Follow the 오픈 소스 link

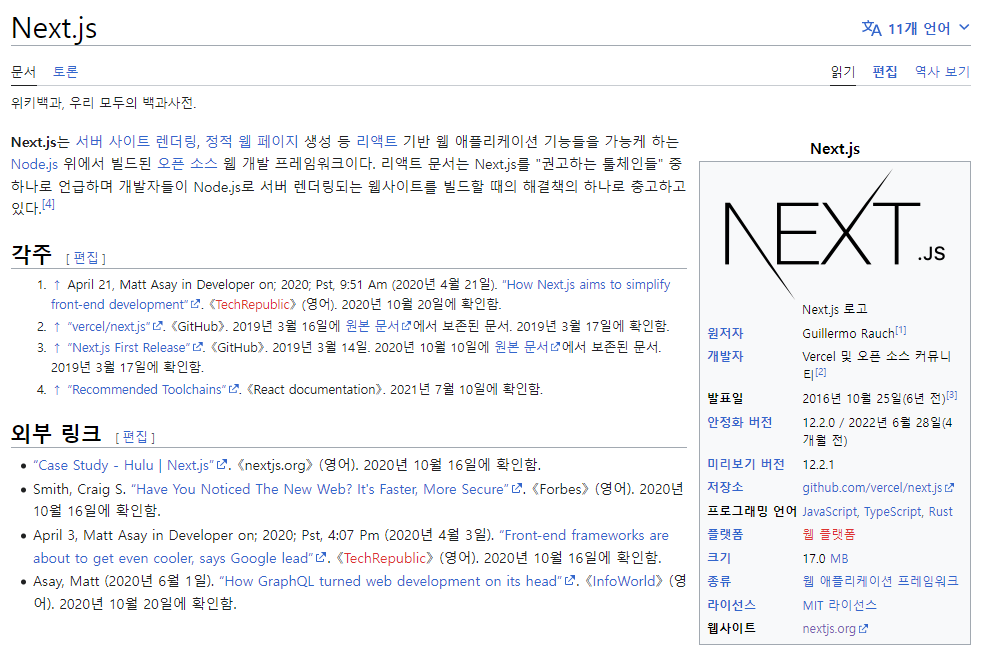187,164
